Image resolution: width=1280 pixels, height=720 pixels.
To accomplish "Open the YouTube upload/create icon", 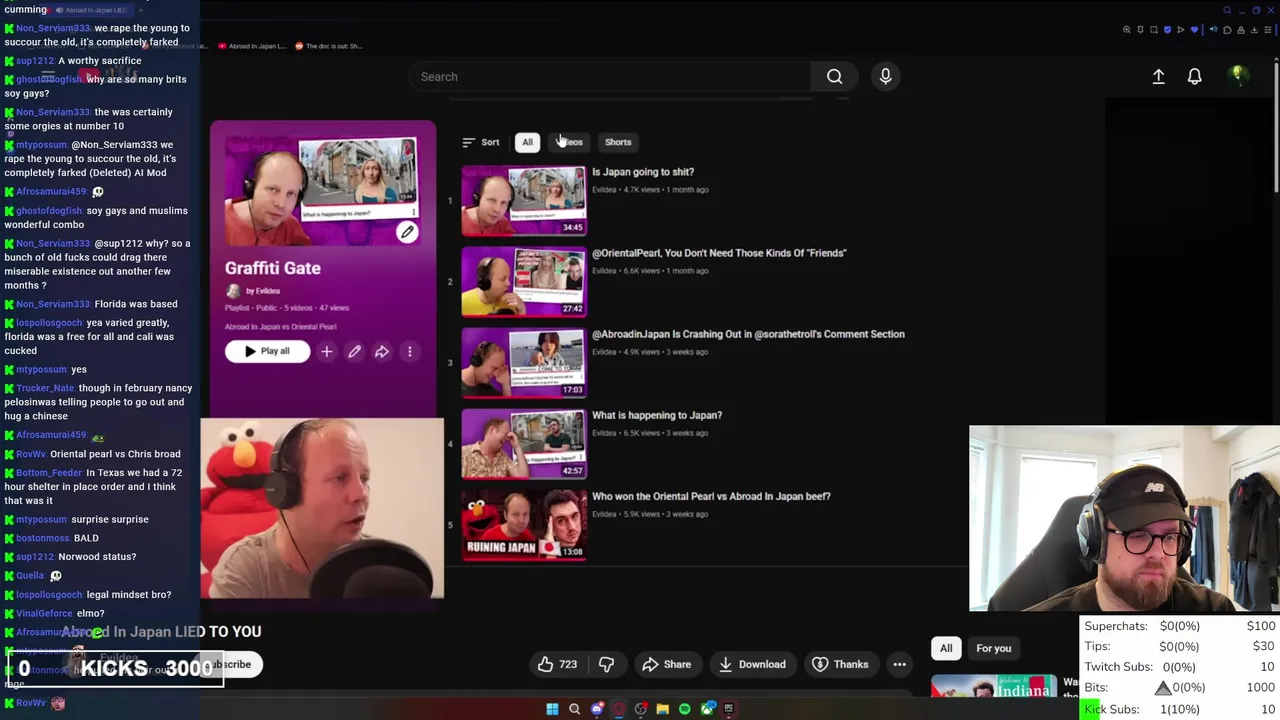I will pyautogui.click(x=1158, y=76).
